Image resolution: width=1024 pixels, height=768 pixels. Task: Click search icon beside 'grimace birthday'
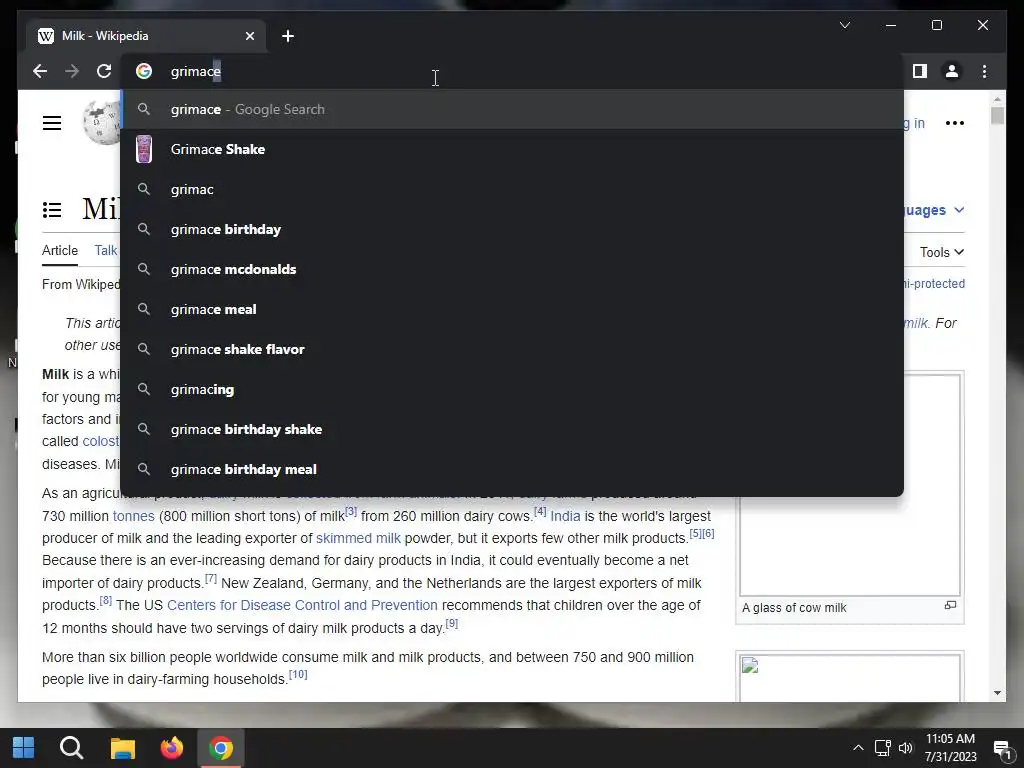pyautogui.click(x=144, y=229)
